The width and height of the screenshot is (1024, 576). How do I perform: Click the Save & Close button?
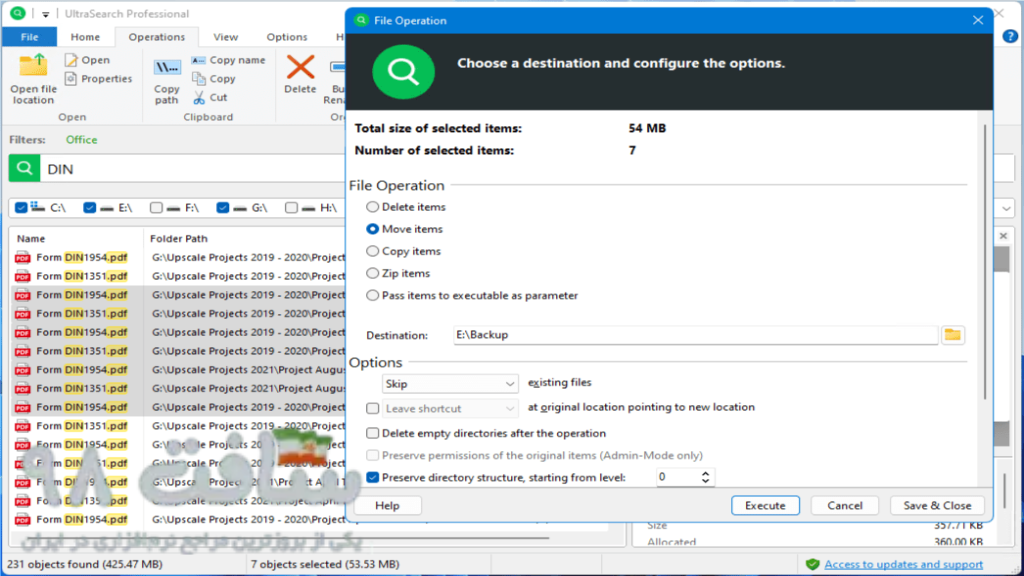937,505
